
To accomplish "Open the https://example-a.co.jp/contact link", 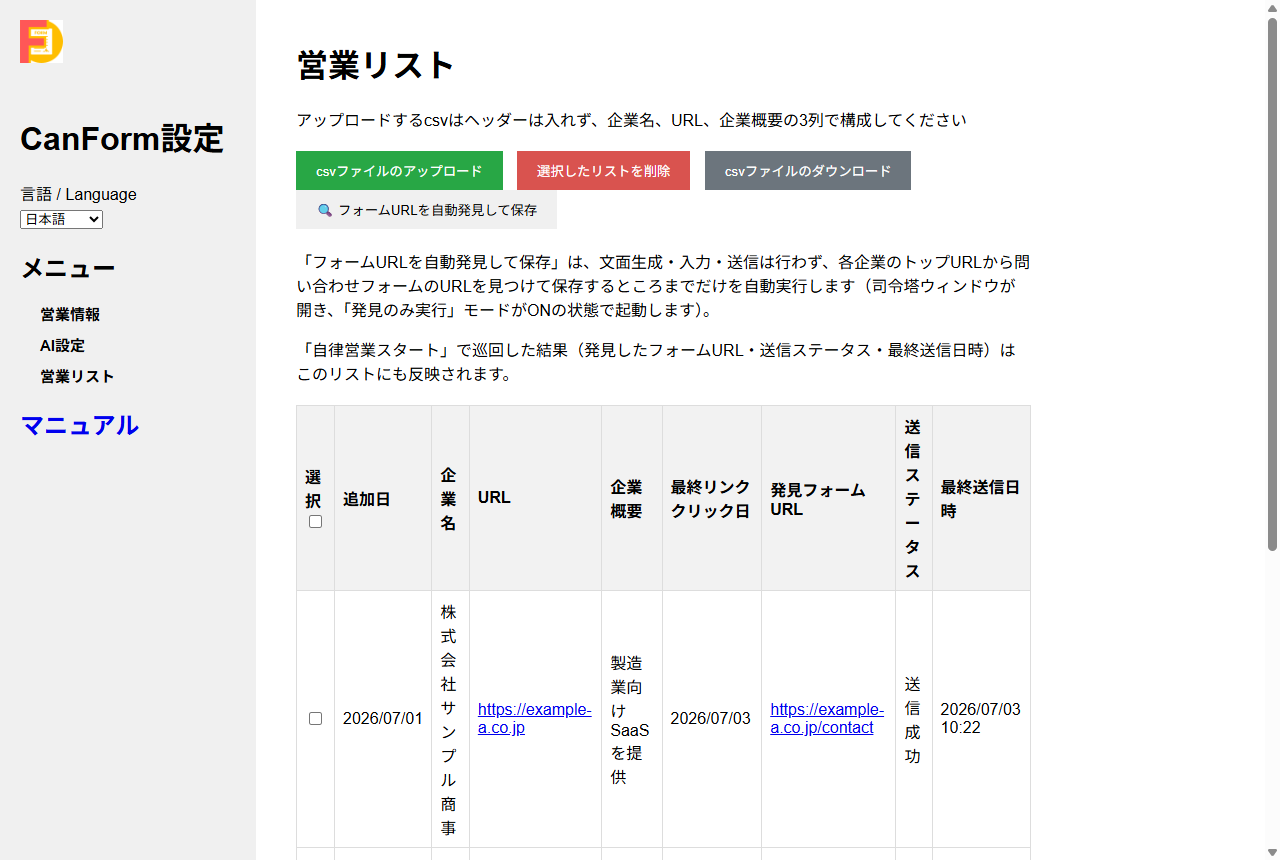I will pos(827,718).
